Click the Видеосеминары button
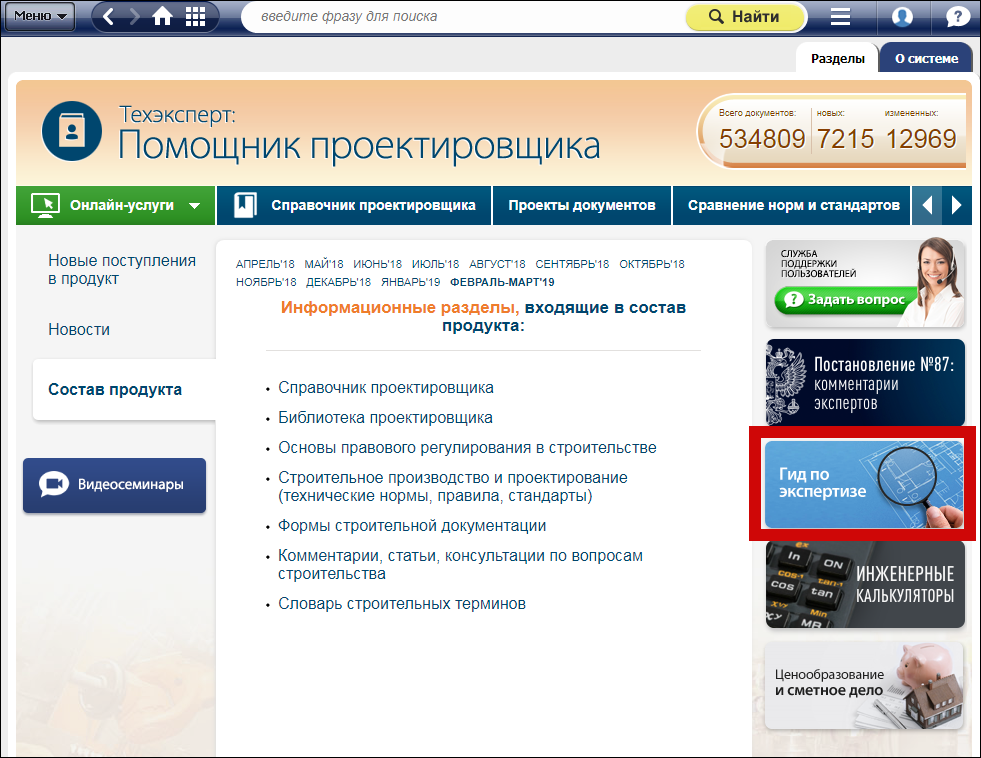 click(x=115, y=485)
